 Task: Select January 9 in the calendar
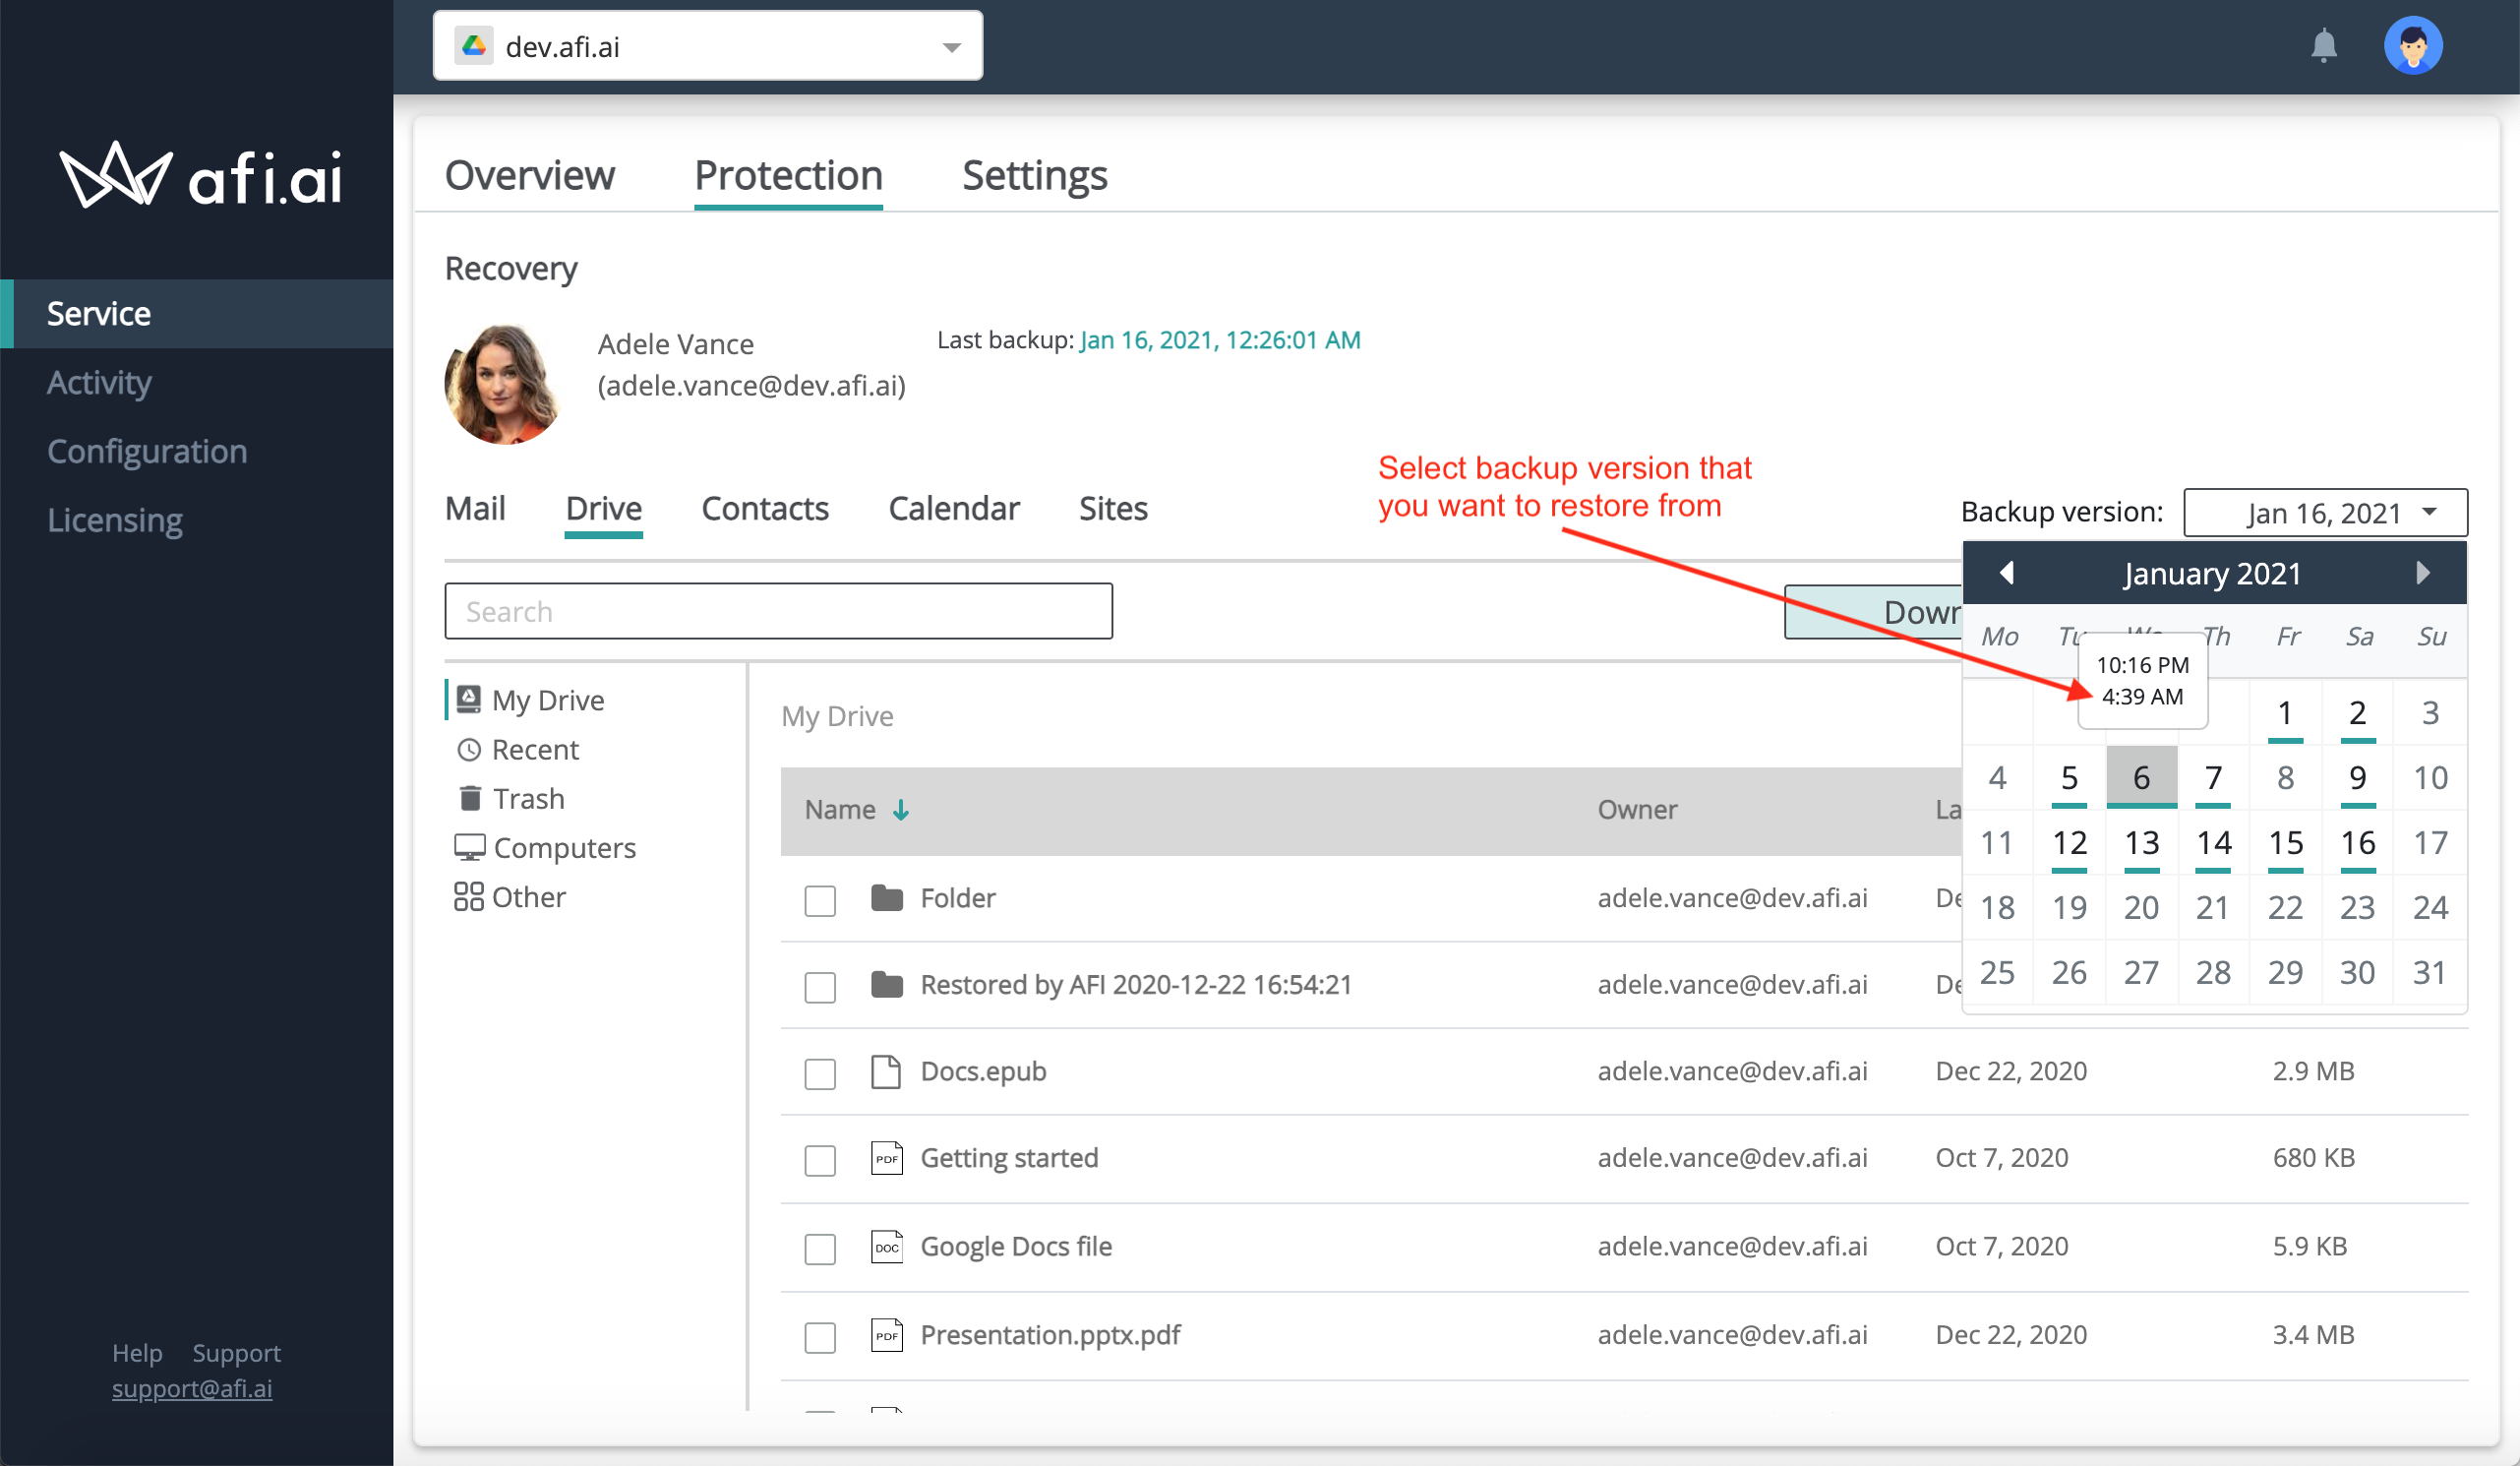coord(2357,777)
